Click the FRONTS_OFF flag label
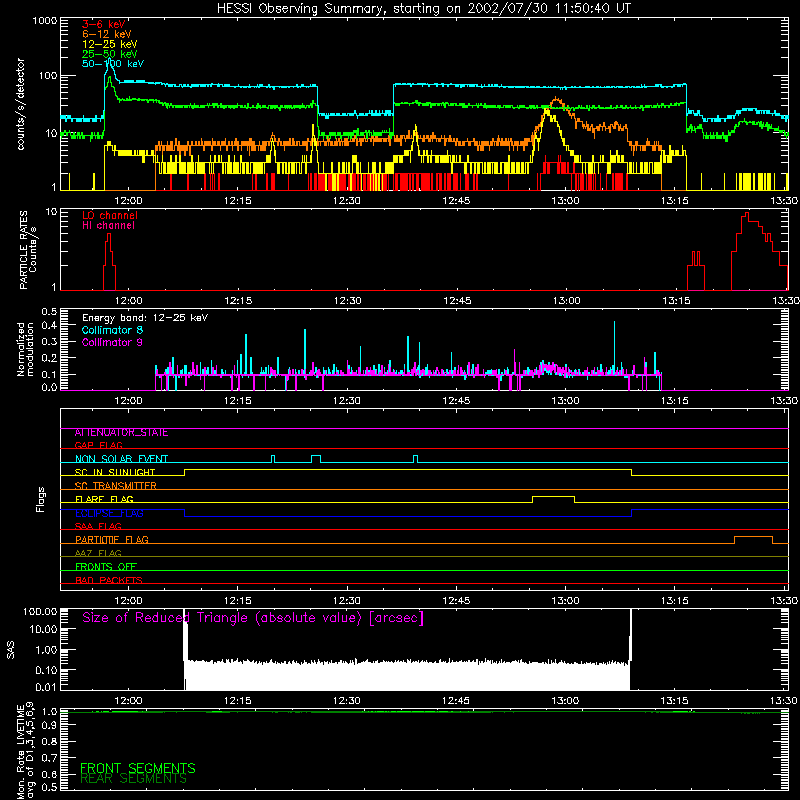The image size is (800, 800). 106,567
